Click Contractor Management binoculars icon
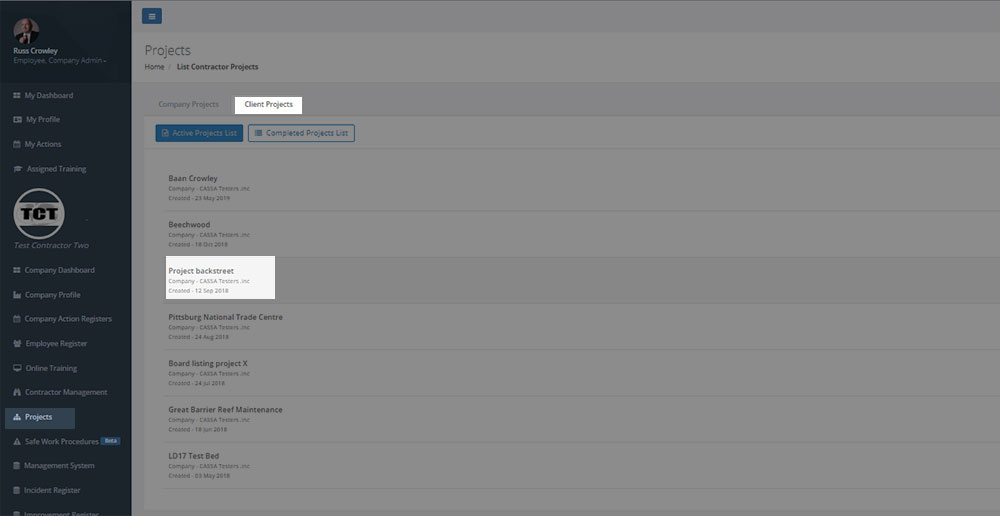Screen dimensions: 1000x516 pos(17,392)
